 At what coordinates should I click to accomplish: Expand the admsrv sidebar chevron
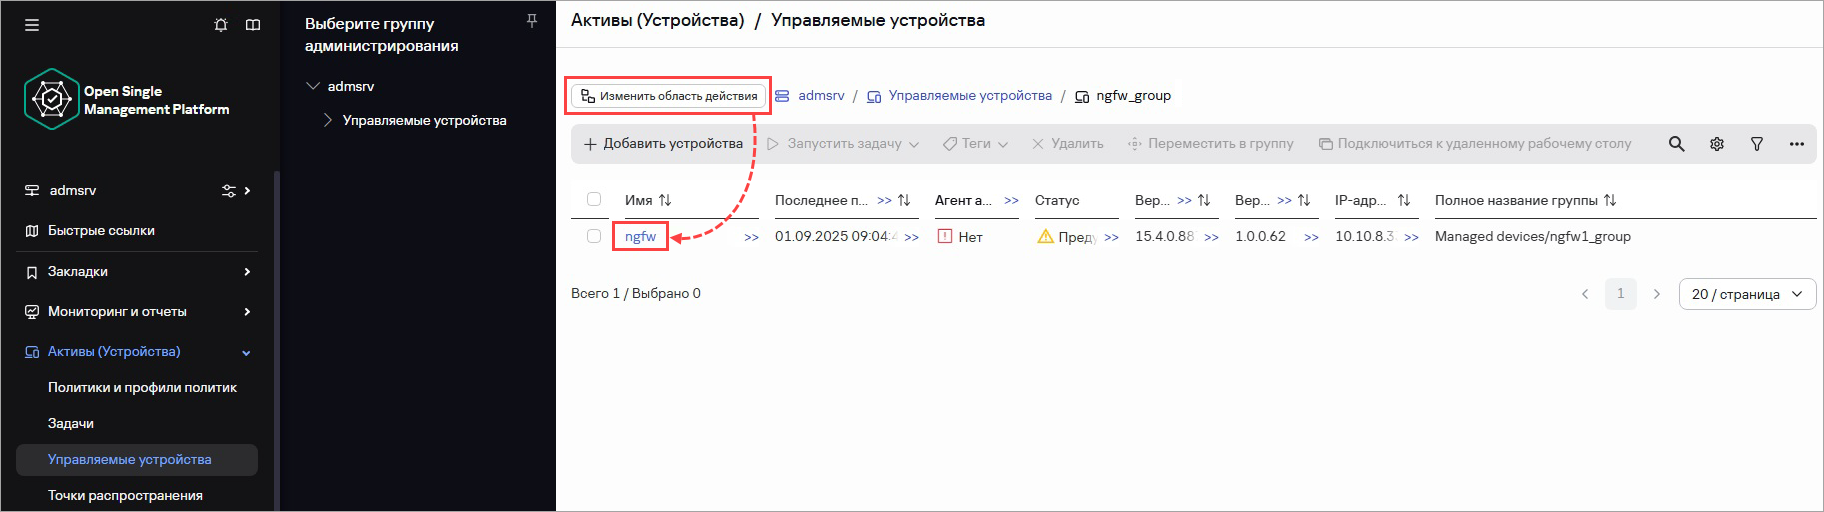coord(247,190)
